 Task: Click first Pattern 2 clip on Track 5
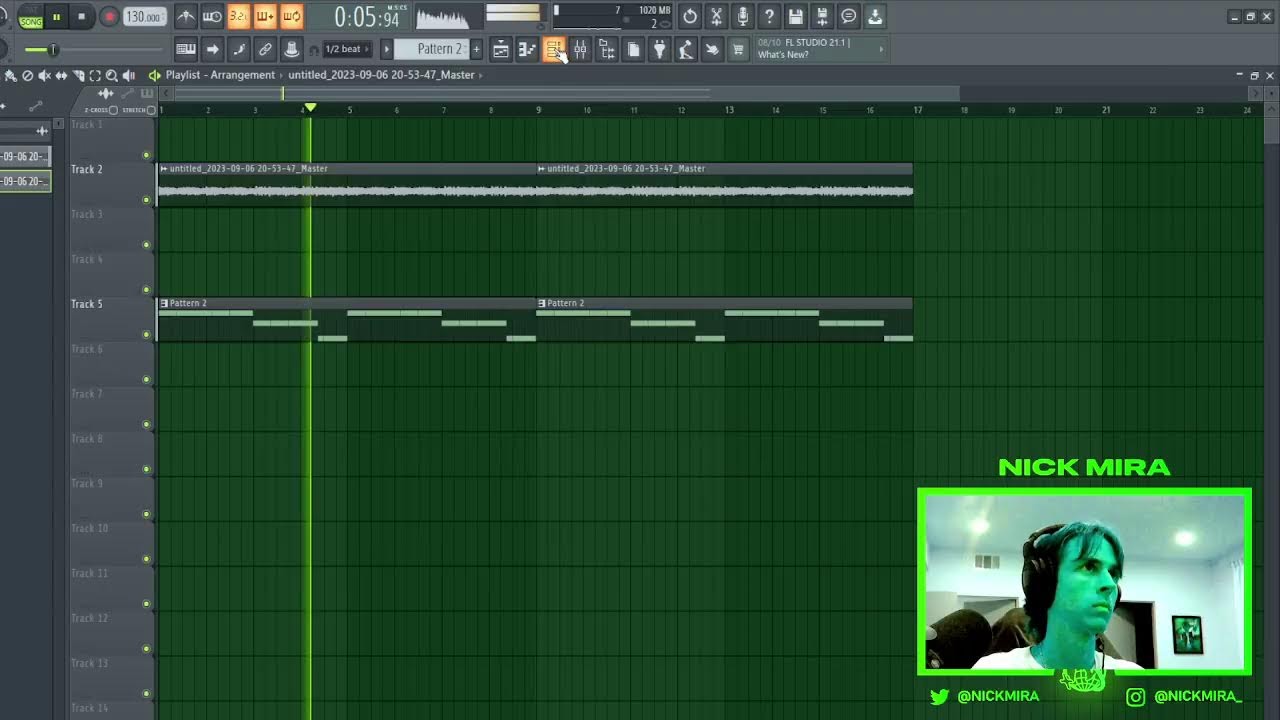tap(346, 320)
